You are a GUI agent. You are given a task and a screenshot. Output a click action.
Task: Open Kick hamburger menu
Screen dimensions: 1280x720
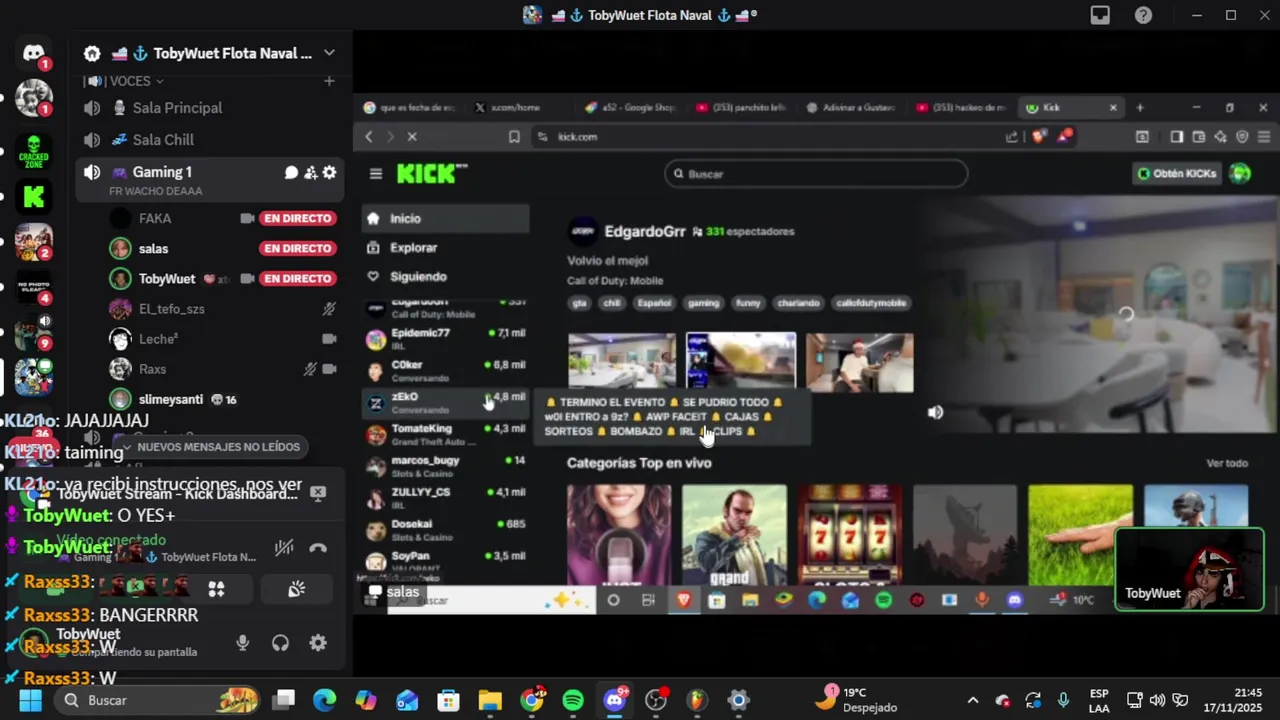pyautogui.click(x=376, y=173)
